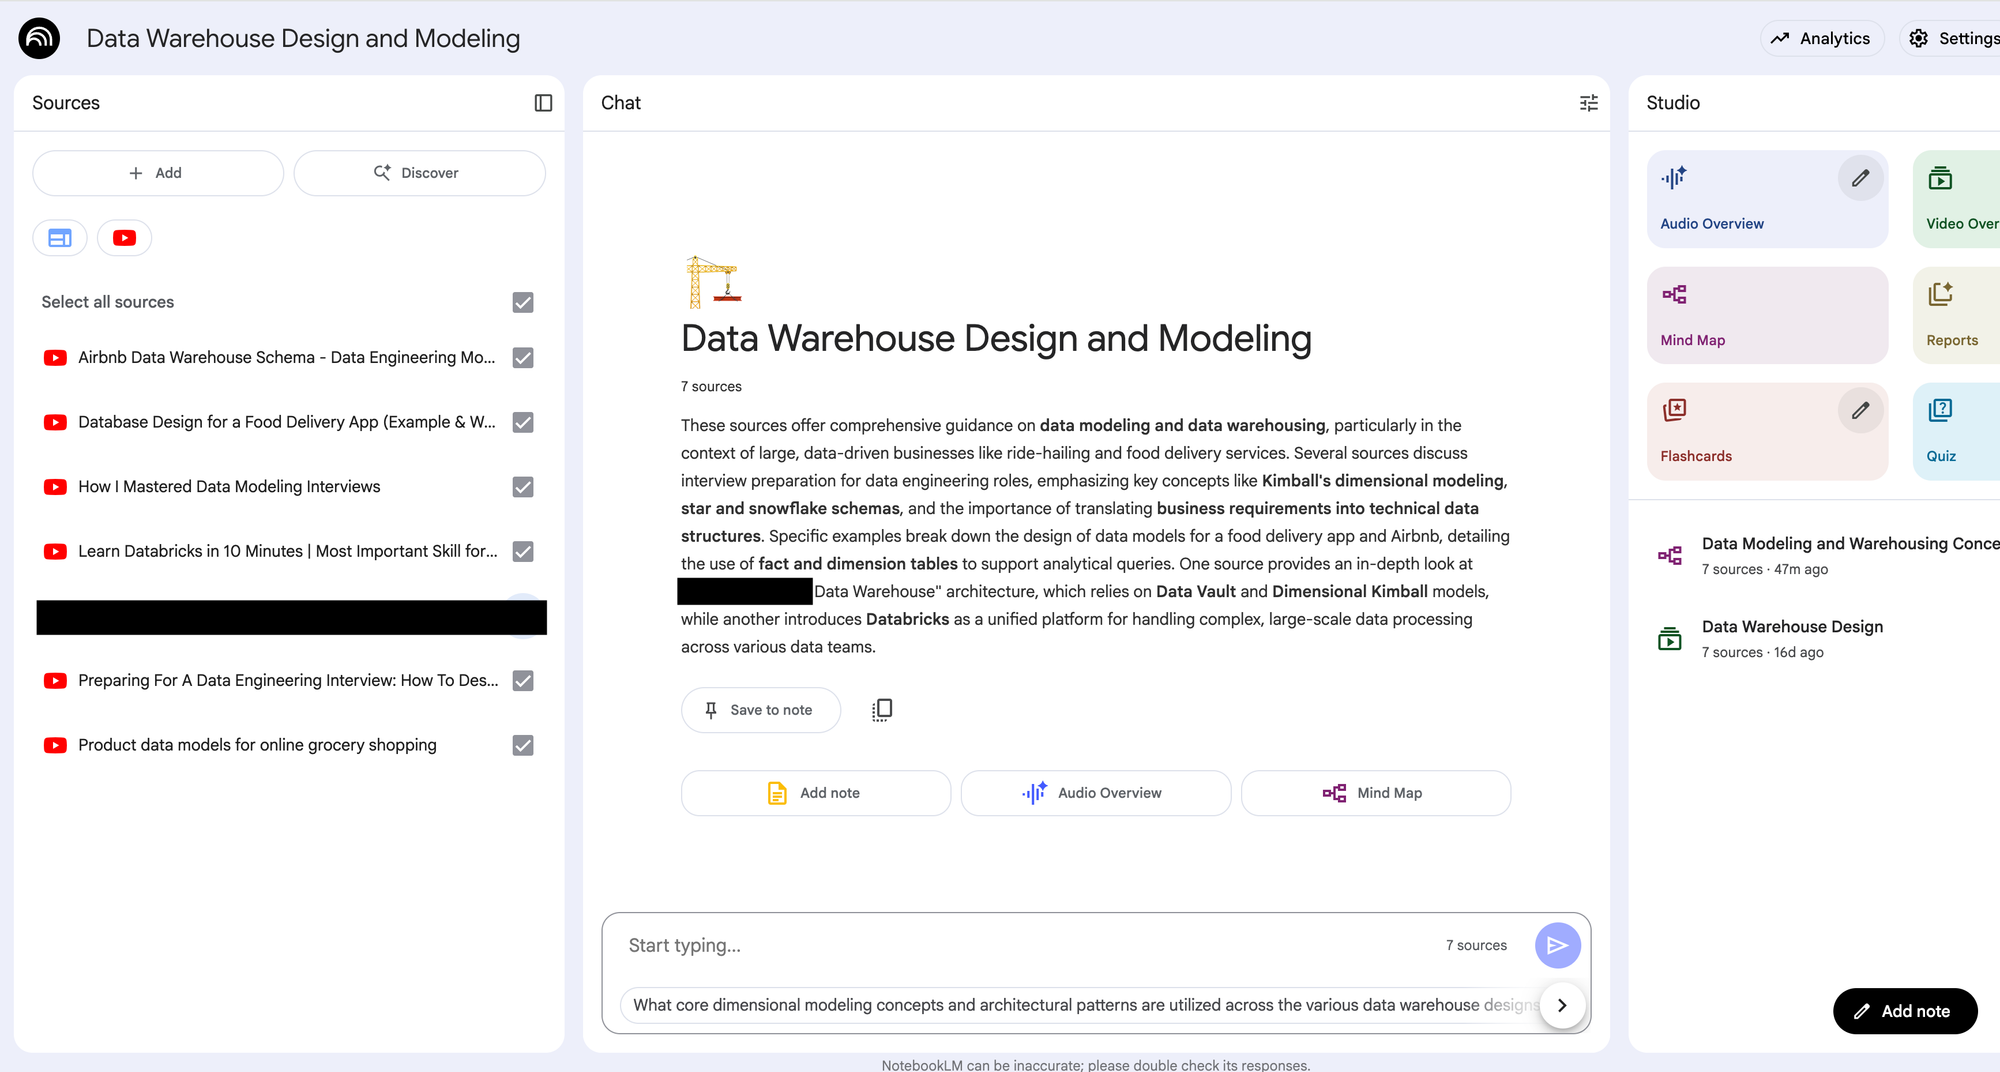2000x1072 pixels.
Task: Click the NotebookLM logo icon
Action: pyautogui.click(x=39, y=38)
